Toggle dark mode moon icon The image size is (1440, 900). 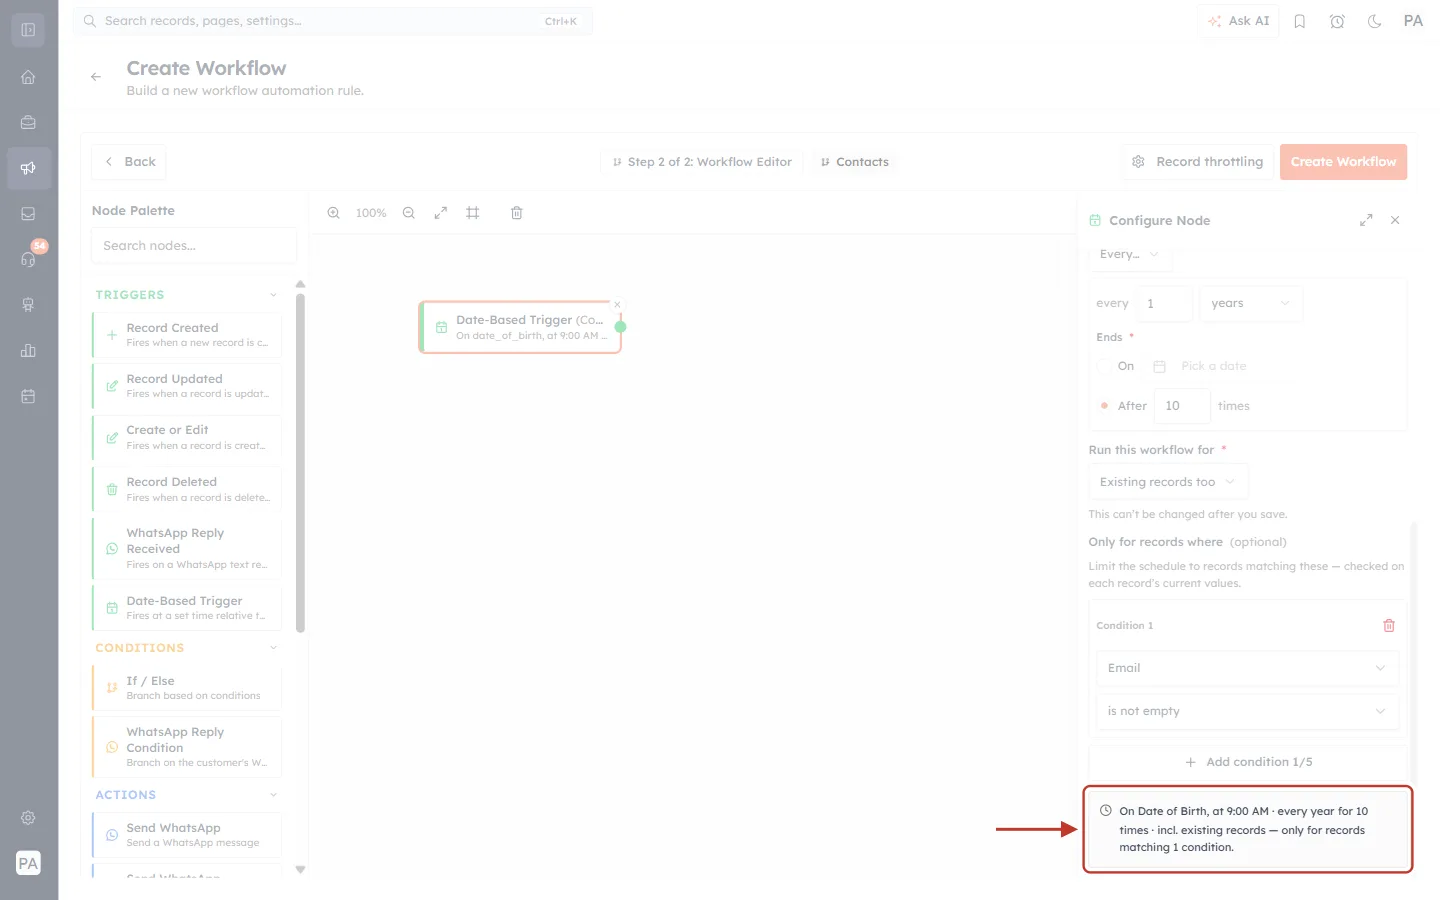1375,21
